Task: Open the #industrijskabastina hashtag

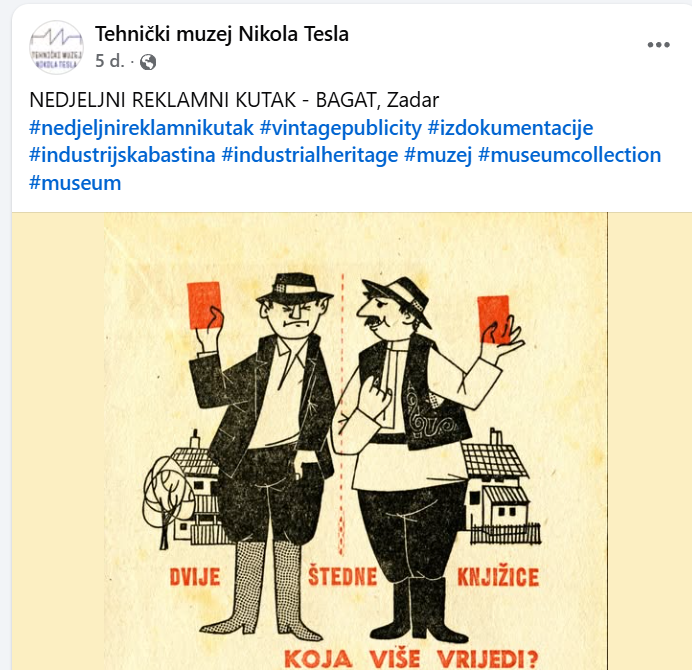Action: point(122,155)
